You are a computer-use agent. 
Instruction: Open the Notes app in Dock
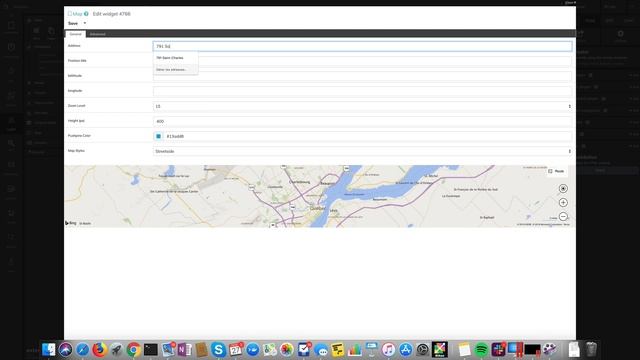click(x=464, y=349)
